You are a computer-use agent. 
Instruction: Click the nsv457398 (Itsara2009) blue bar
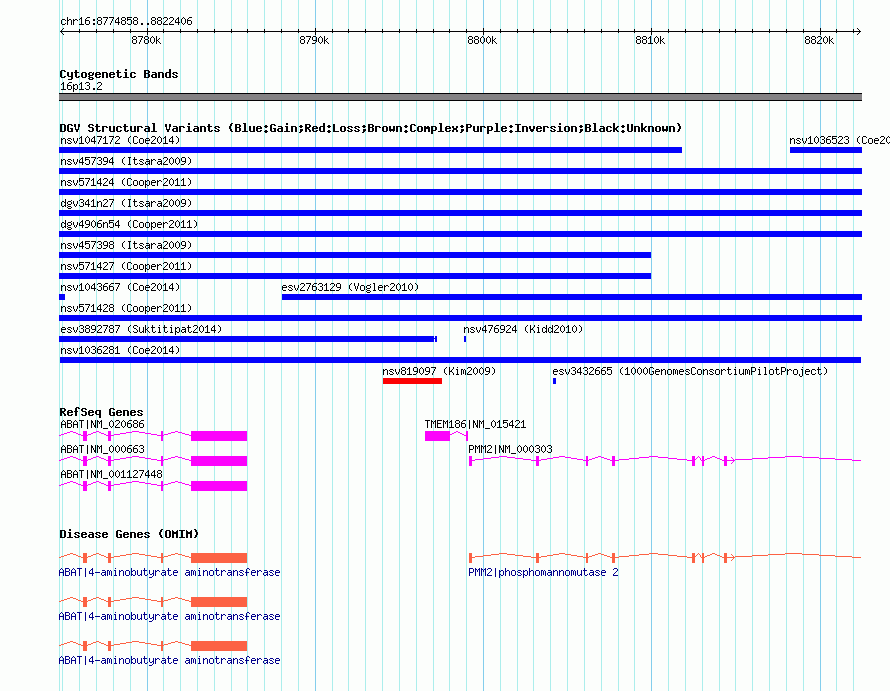[x=355, y=255]
